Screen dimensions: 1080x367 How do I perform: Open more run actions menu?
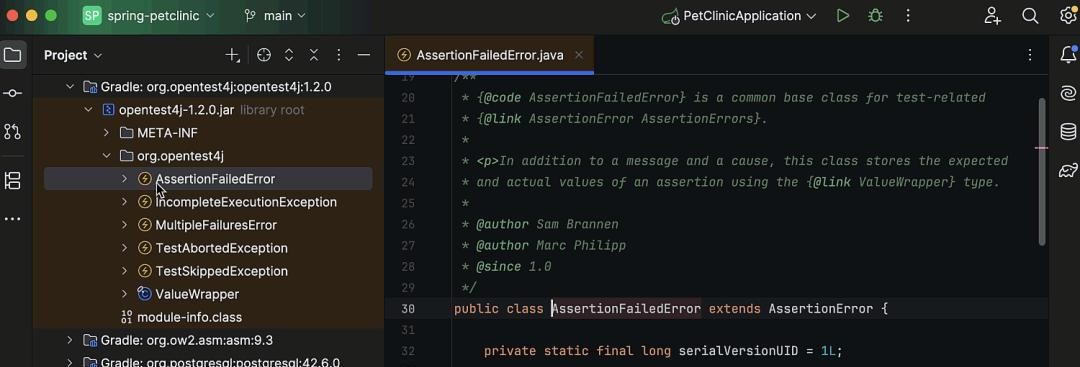pyautogui.click(x=908, y=15)
